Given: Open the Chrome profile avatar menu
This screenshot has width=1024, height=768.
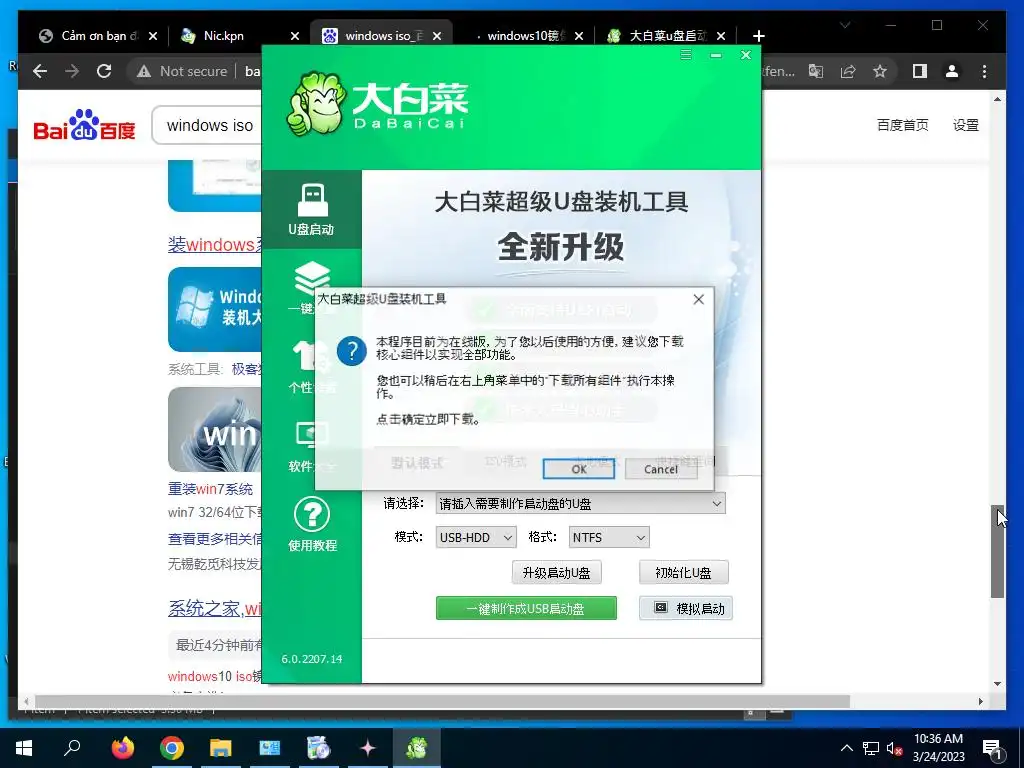Looking at the screenshot, I should pyautogui.click(x=952, y=71).
